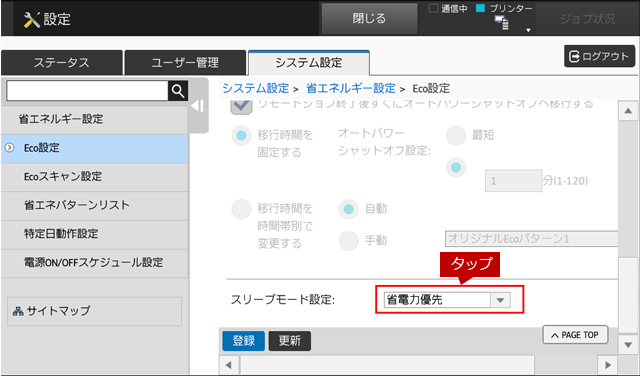Screen dimensions: 640x376
Task: Switch to the ステータス tab
Action: (62, 63)
